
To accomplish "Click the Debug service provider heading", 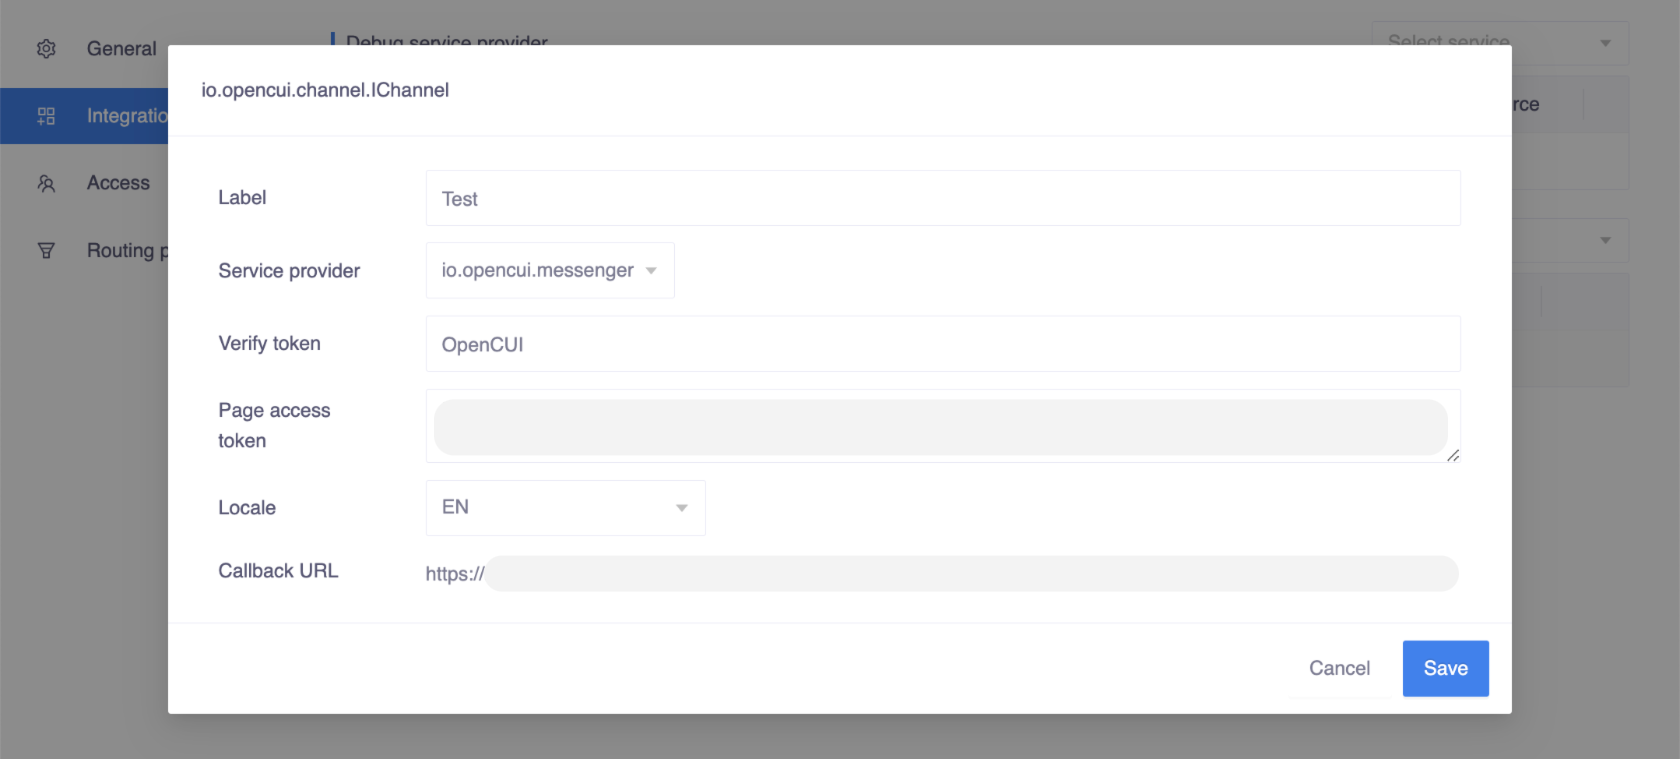I will click(446, 43).
